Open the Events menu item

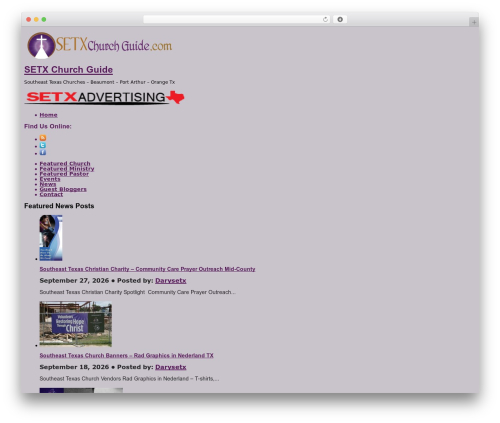[x=50, y=179]
